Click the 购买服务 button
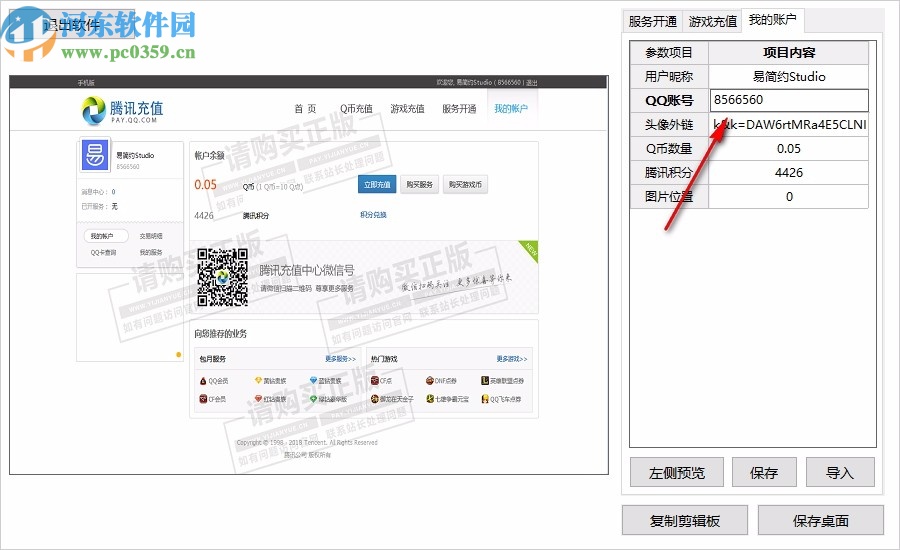900x550 pixels. click(420, 184)
